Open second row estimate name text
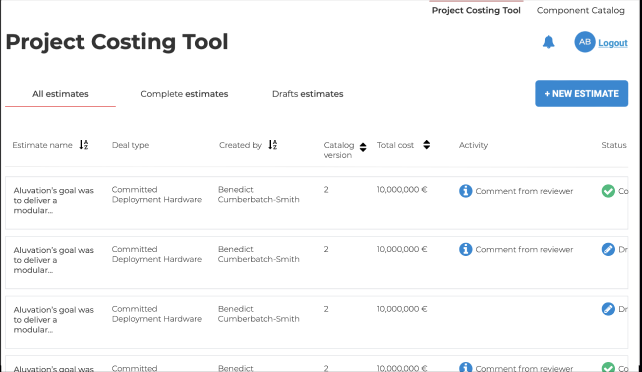The height and width of the screenshot is (372, 642). pyautogui.click(x=54, y=260)
